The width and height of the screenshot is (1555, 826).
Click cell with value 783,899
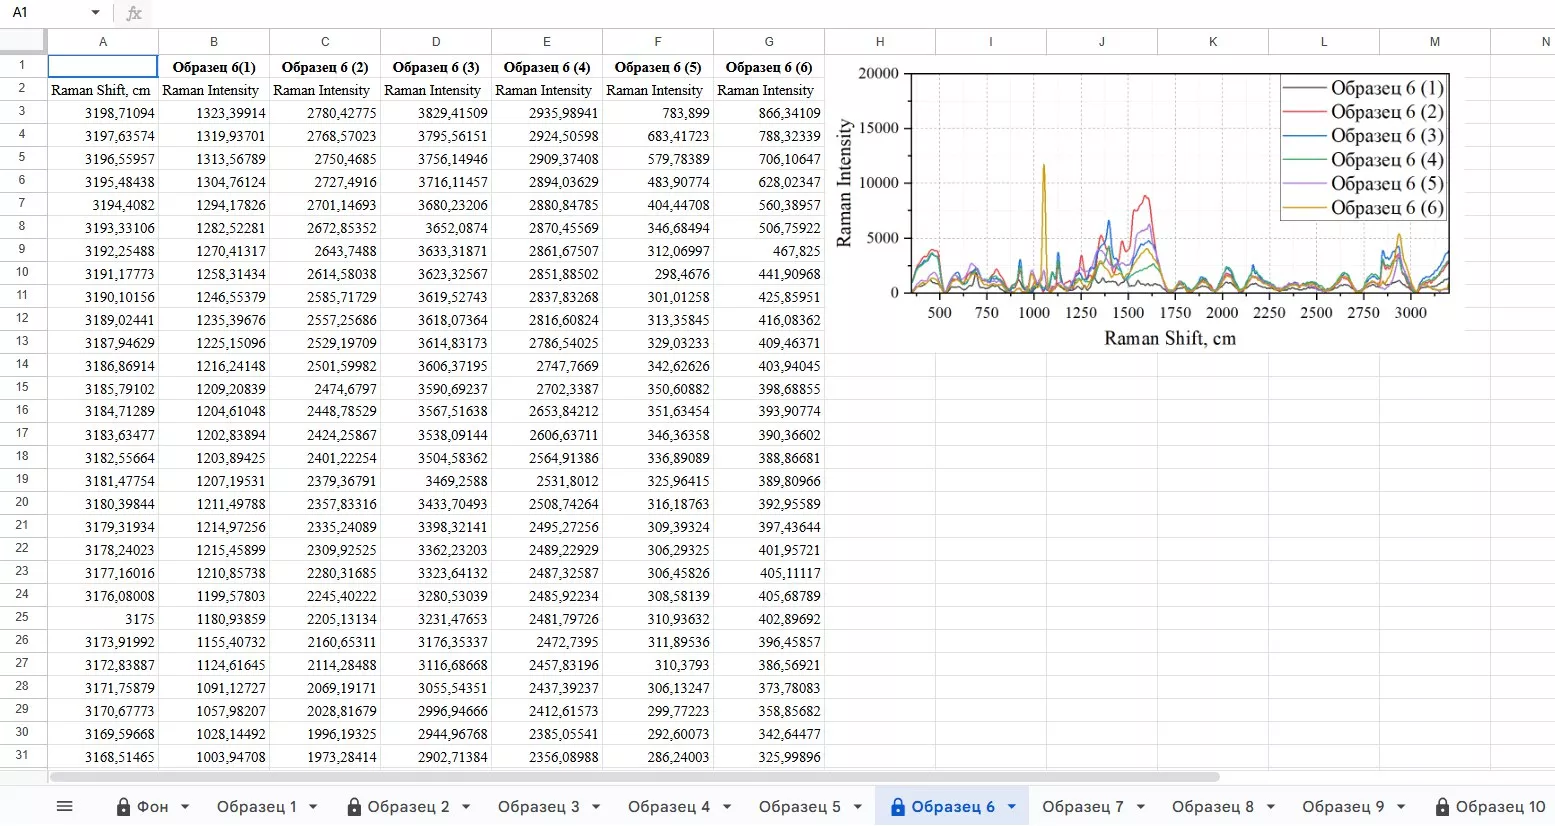(x=658, y=113)
